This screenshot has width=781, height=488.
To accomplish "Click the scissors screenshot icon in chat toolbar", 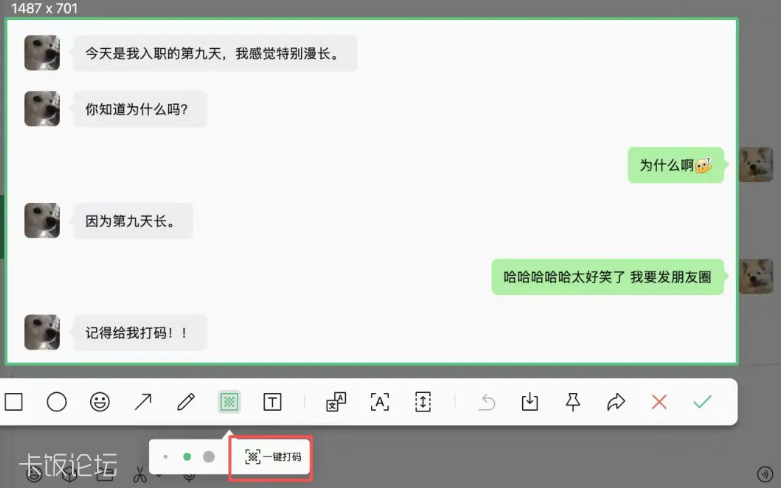I will coord(140,476).
